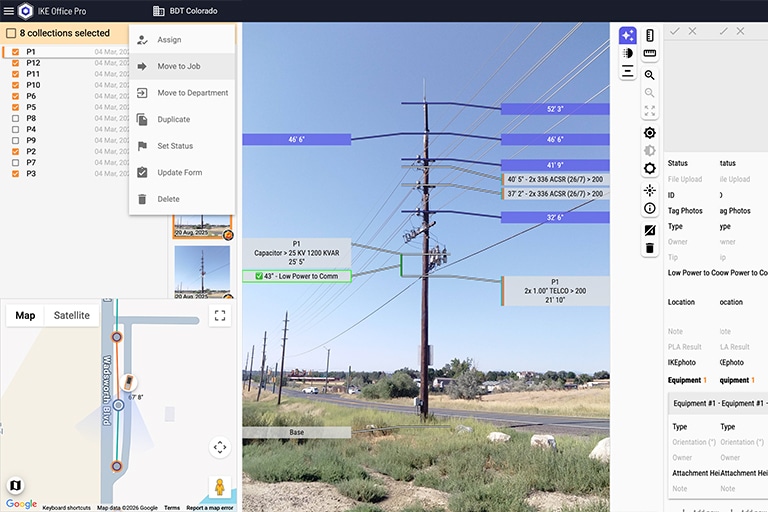Open the map Terms link
Image resolution: width=768 pixels, height=512 pixels.
(x=171, y=508)
